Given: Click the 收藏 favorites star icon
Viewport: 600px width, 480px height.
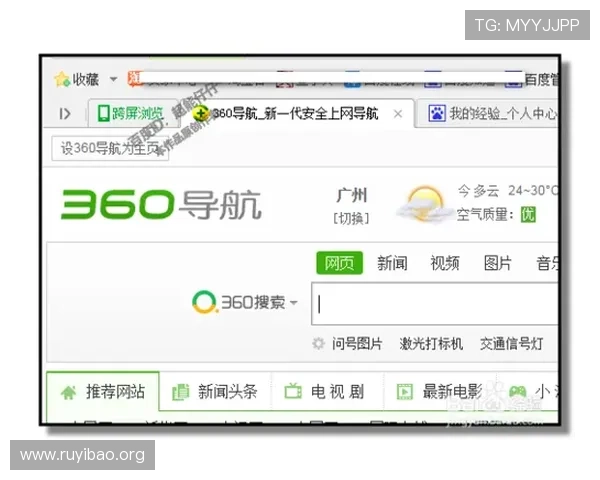Looking at the screenshot, I should (x=61, y=79).
